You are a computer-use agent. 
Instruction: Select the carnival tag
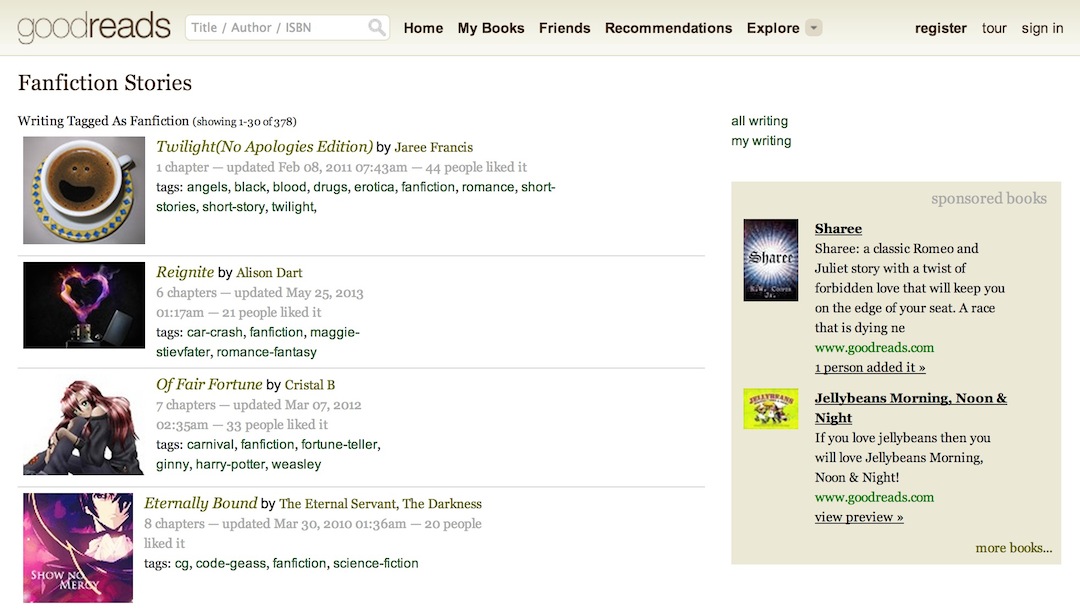(210, 444)
